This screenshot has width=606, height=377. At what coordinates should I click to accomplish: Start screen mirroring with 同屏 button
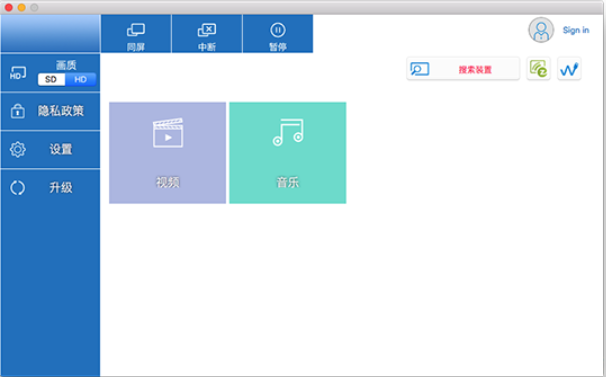(x=136, y=34)
